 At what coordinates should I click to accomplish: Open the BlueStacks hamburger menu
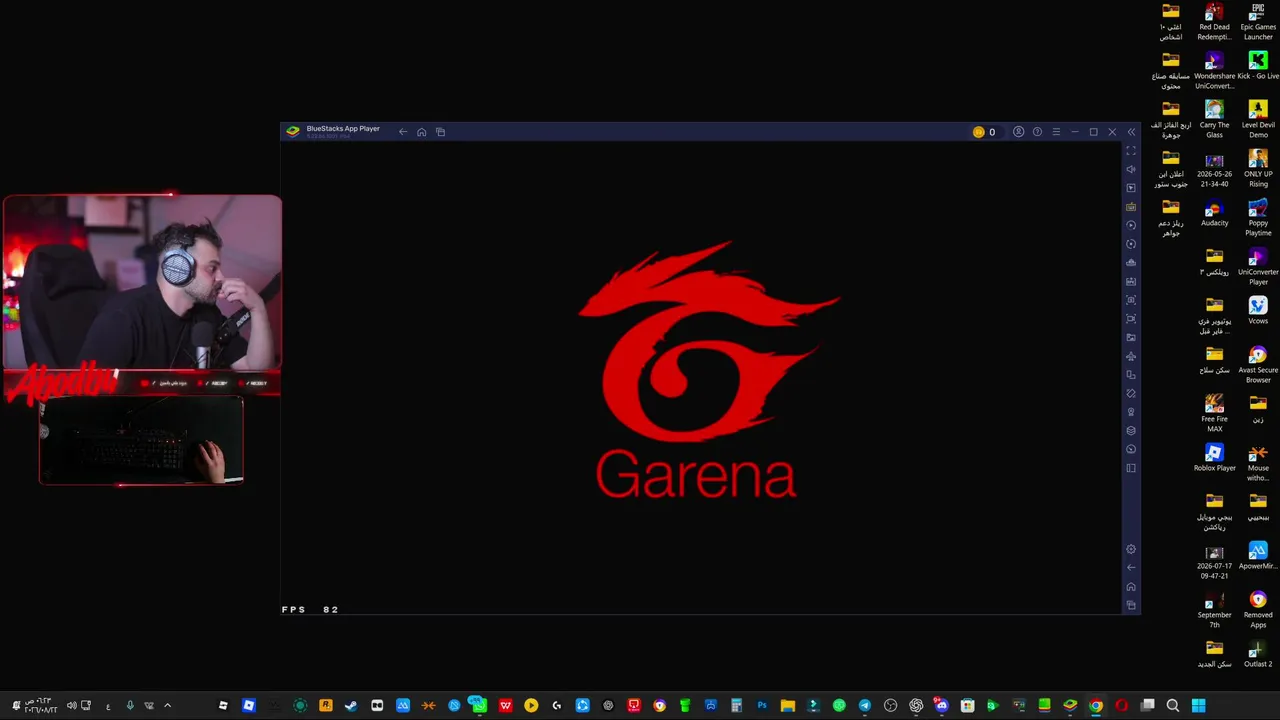point(1056,132)
